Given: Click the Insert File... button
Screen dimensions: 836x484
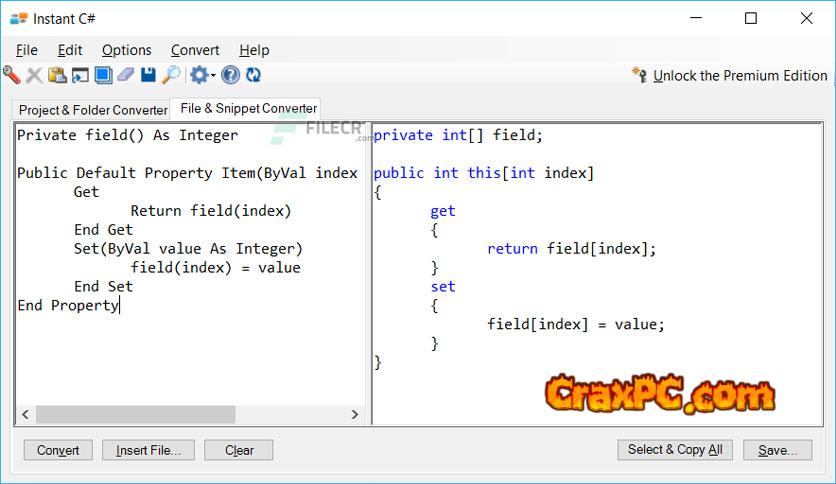Looking at the screenshot, I should click(x=148, y=450).
